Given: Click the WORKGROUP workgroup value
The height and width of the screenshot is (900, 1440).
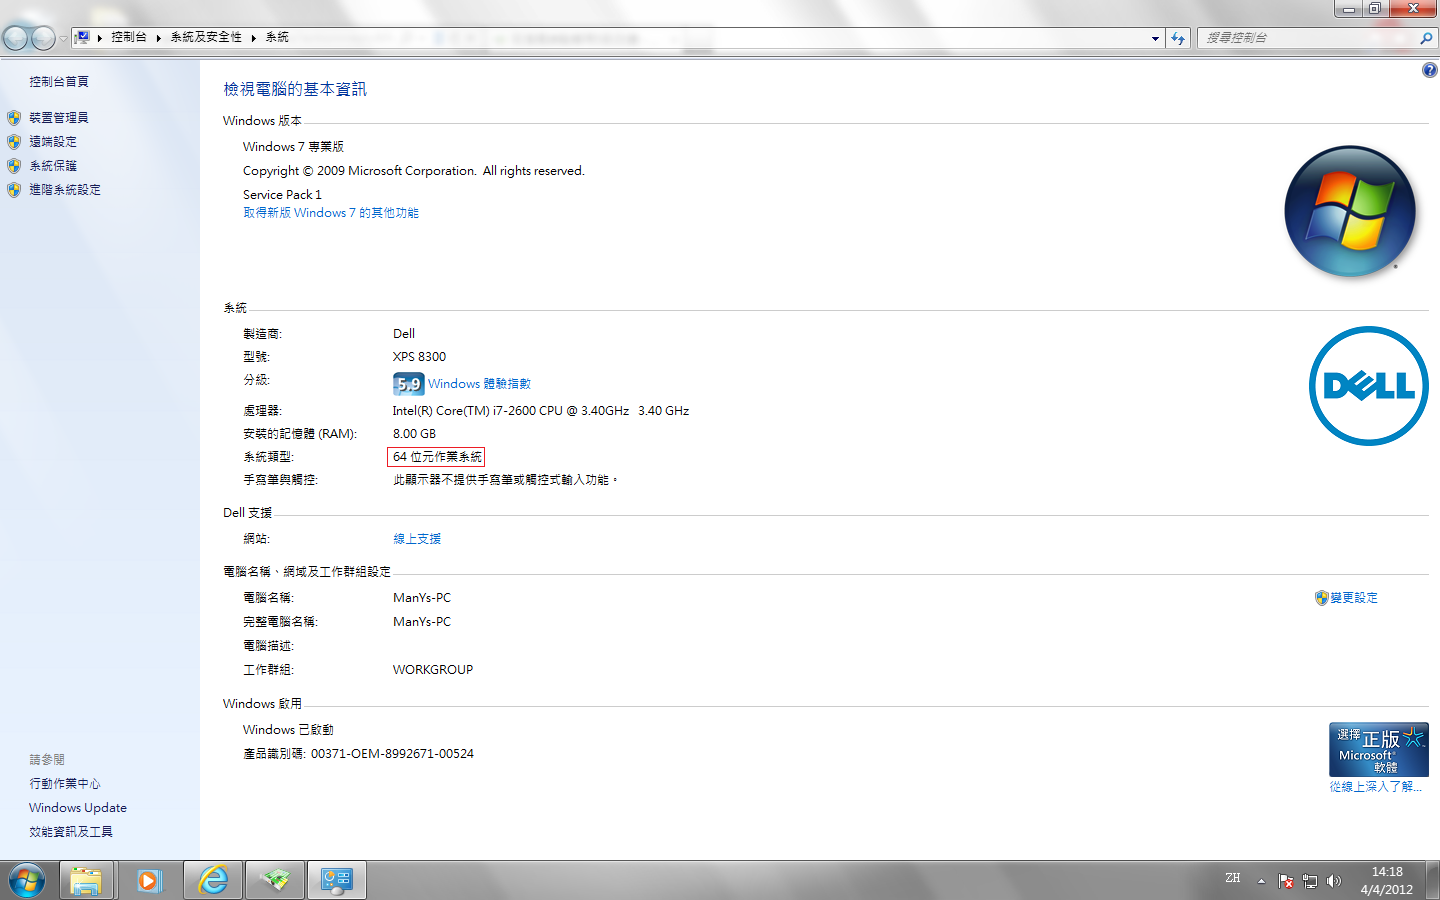Looking at the screenshot, I should pyautogui.click(x=433, y=670).
